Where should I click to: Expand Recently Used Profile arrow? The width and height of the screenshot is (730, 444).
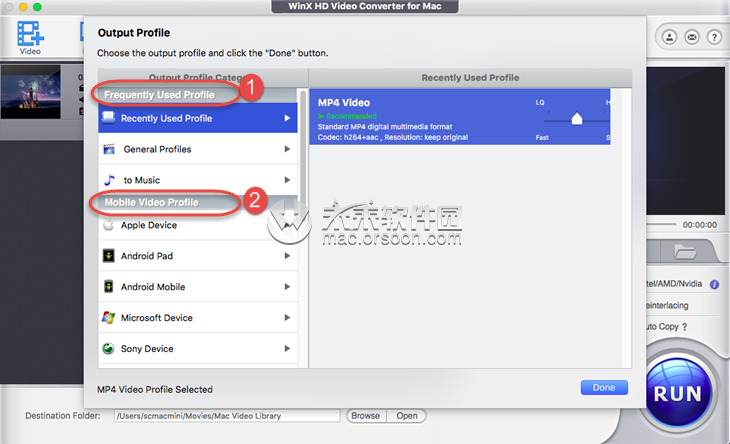click(x=287, y=118)
